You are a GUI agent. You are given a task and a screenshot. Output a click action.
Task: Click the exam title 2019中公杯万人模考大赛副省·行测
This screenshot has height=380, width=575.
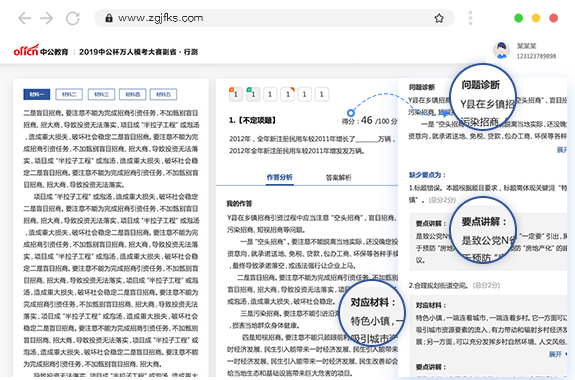click(138, 52)
